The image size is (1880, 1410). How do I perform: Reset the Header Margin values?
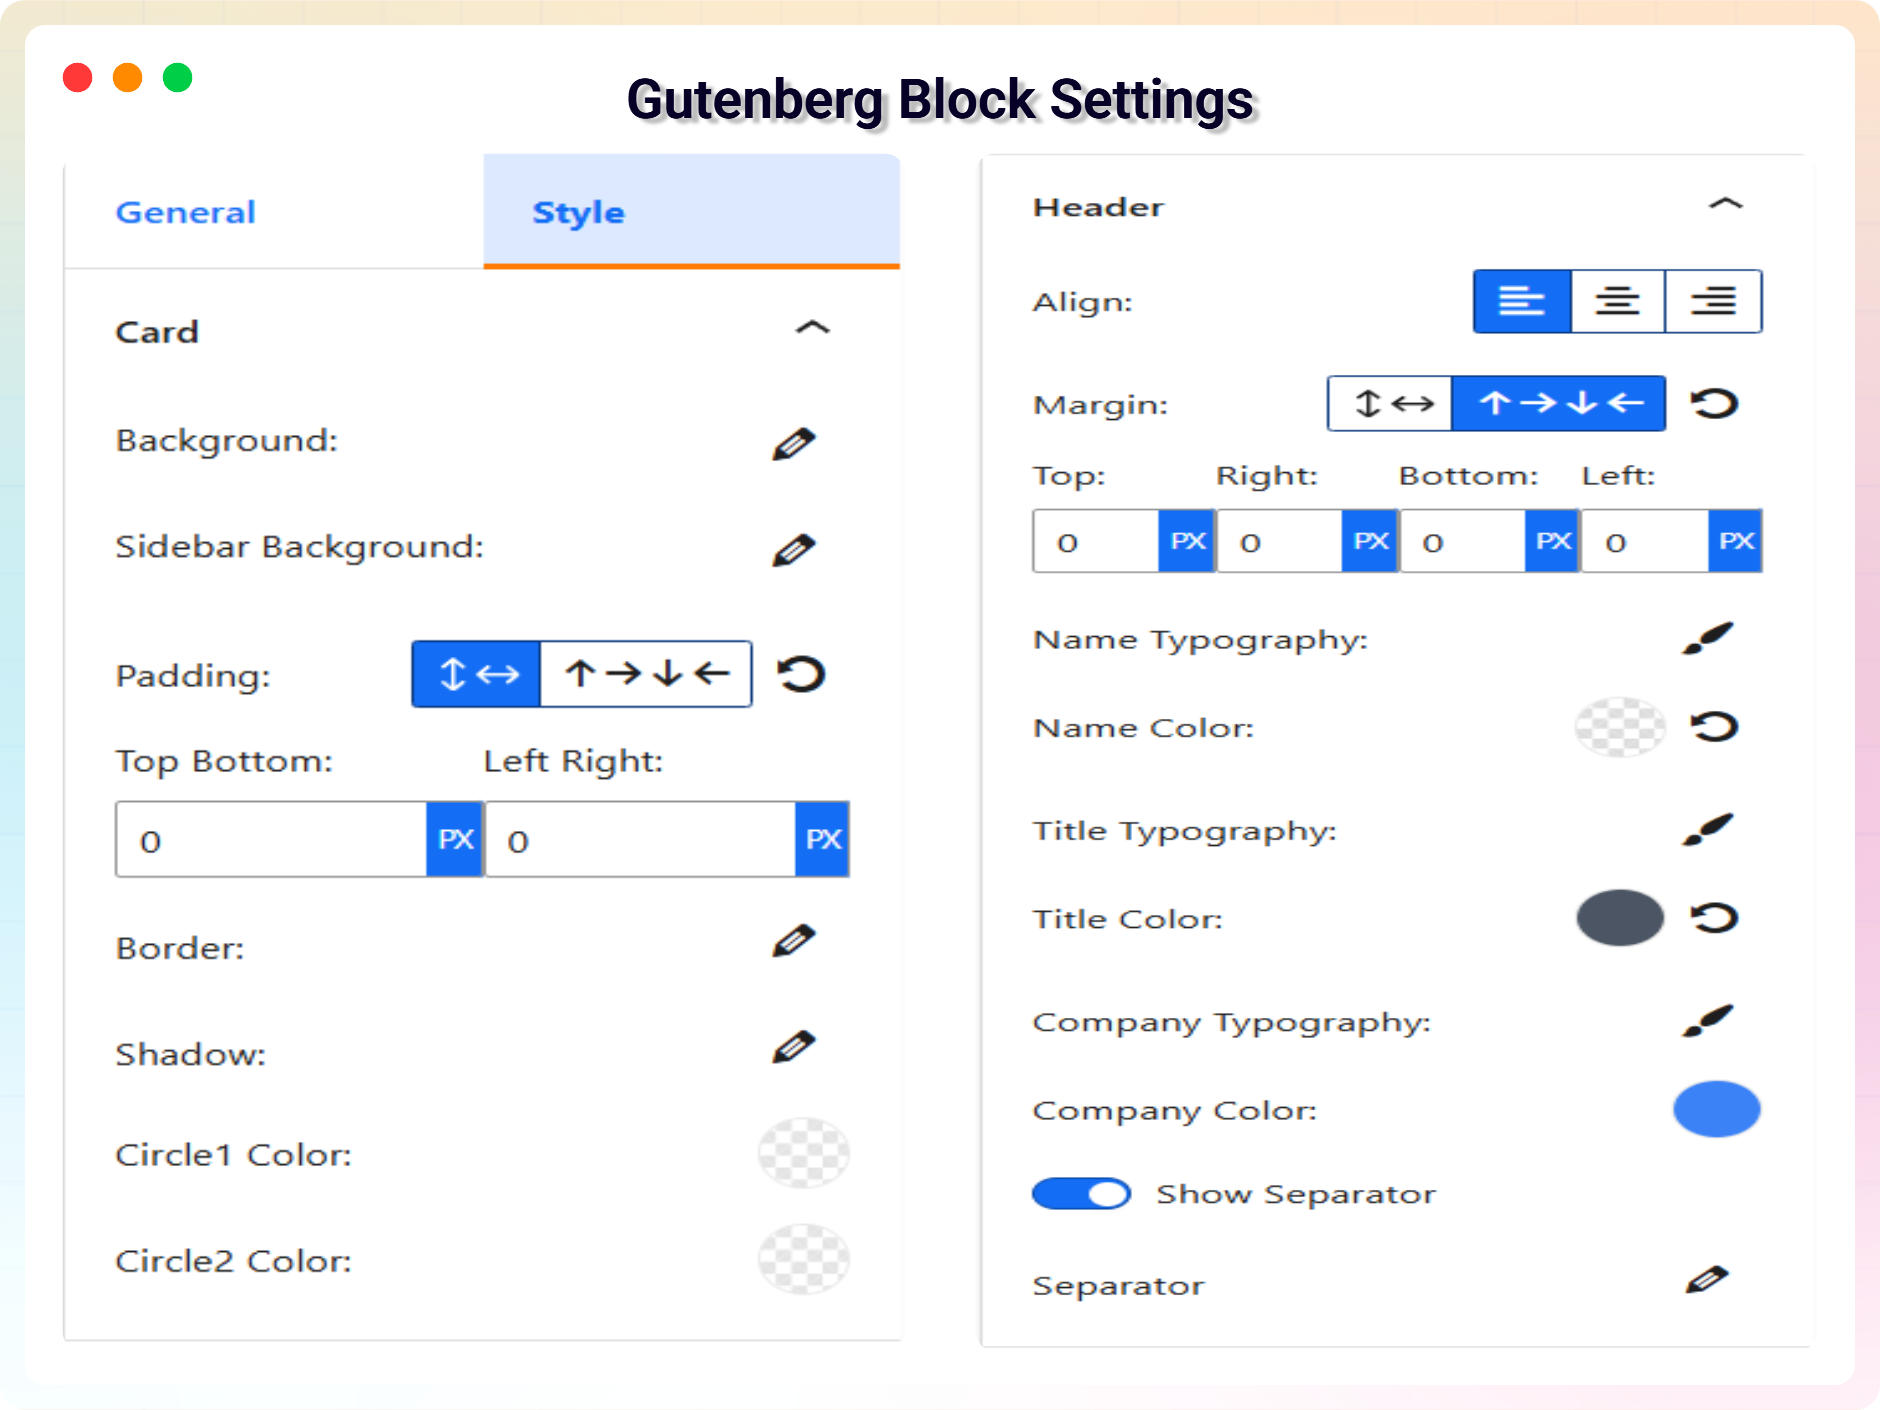[1714, 404]
